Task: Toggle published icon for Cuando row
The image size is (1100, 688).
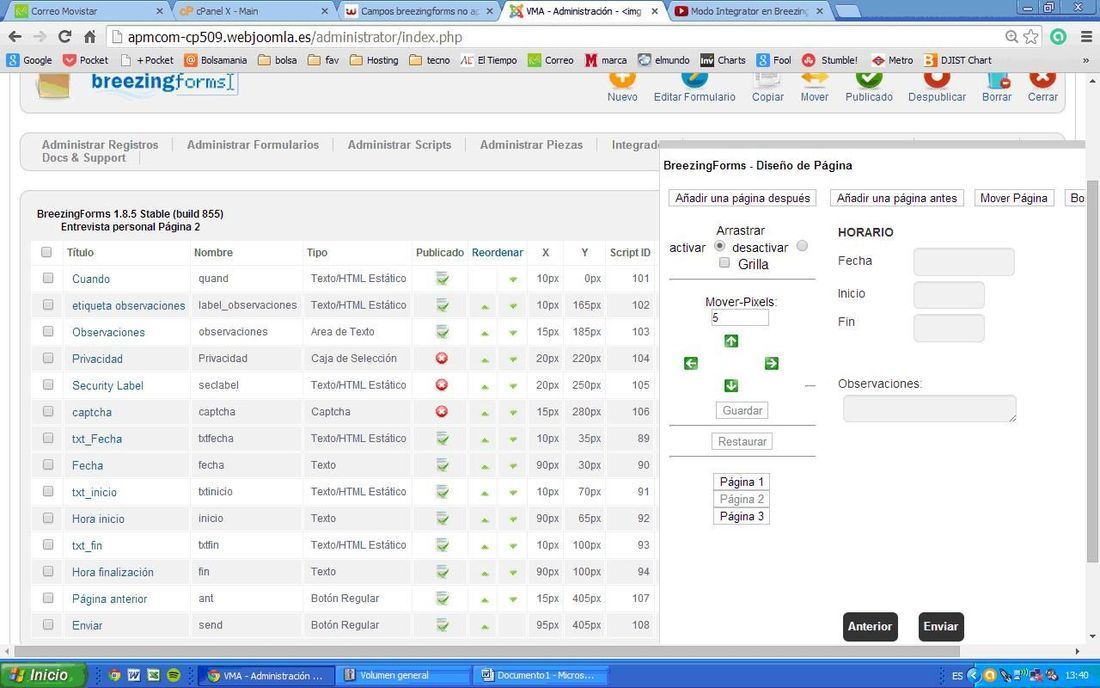Action: pos(442,278)
